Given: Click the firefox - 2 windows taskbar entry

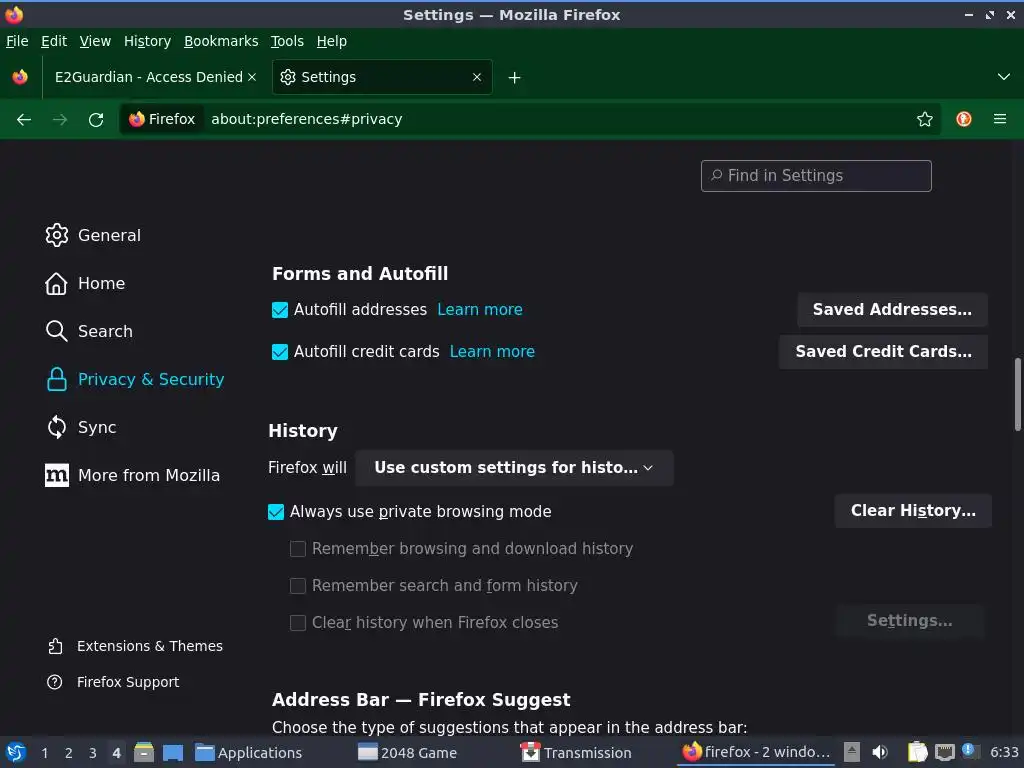Looking at the screenshot, I should tap(756, 752).
